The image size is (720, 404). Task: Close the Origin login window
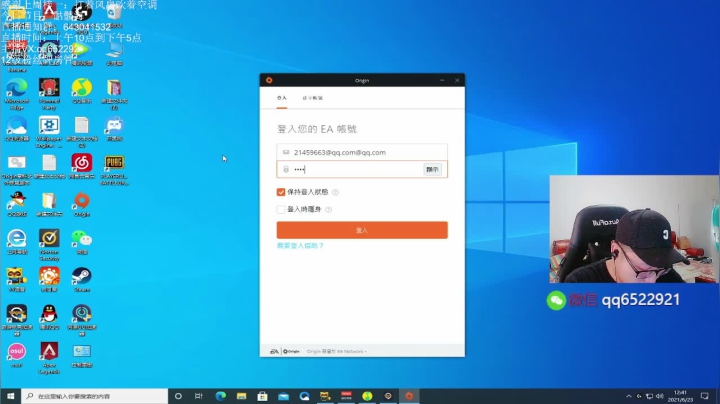457,80
